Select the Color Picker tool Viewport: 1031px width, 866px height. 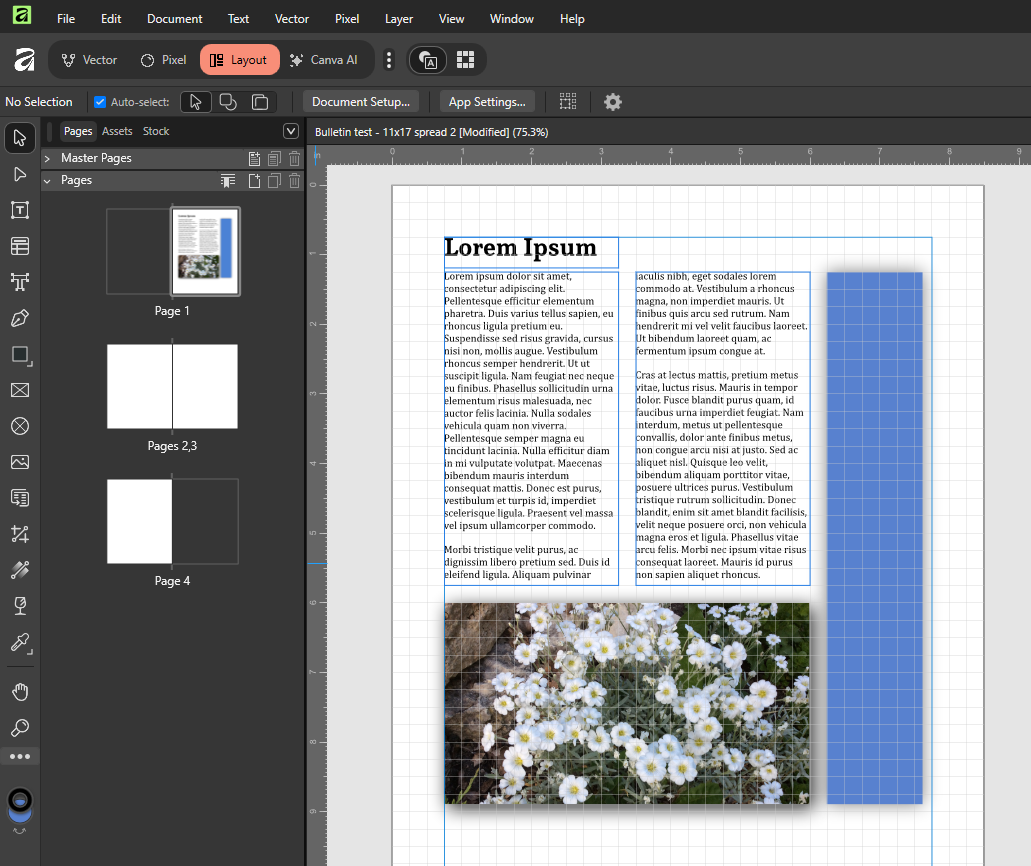tap(20, 642)
